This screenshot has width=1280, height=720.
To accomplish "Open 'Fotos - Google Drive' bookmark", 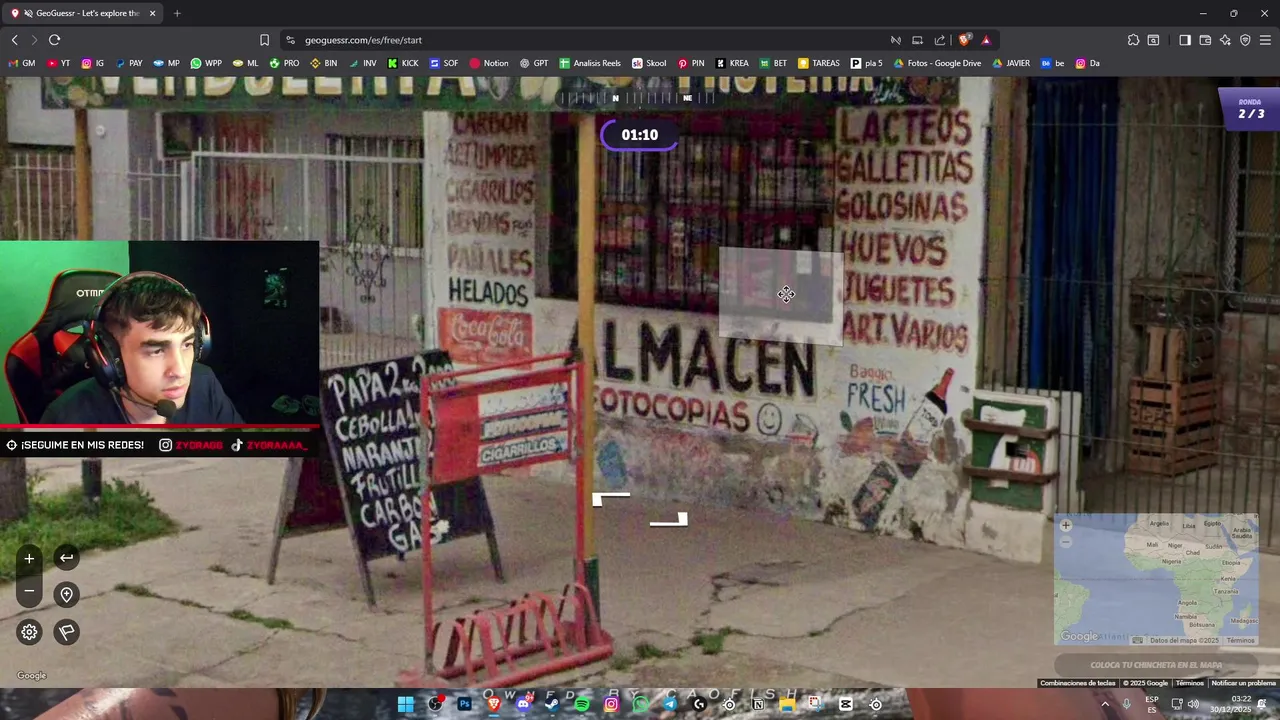I will click(937, 63).
